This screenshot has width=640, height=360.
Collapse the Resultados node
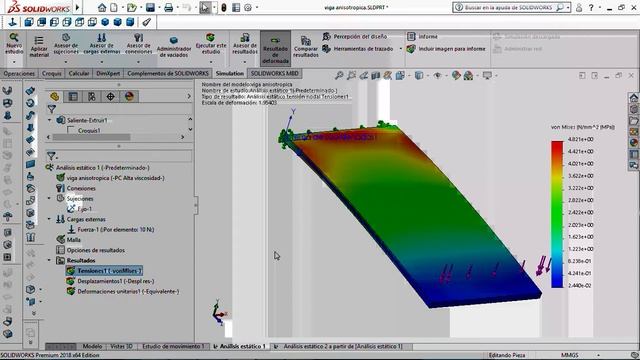coord(49,260)
